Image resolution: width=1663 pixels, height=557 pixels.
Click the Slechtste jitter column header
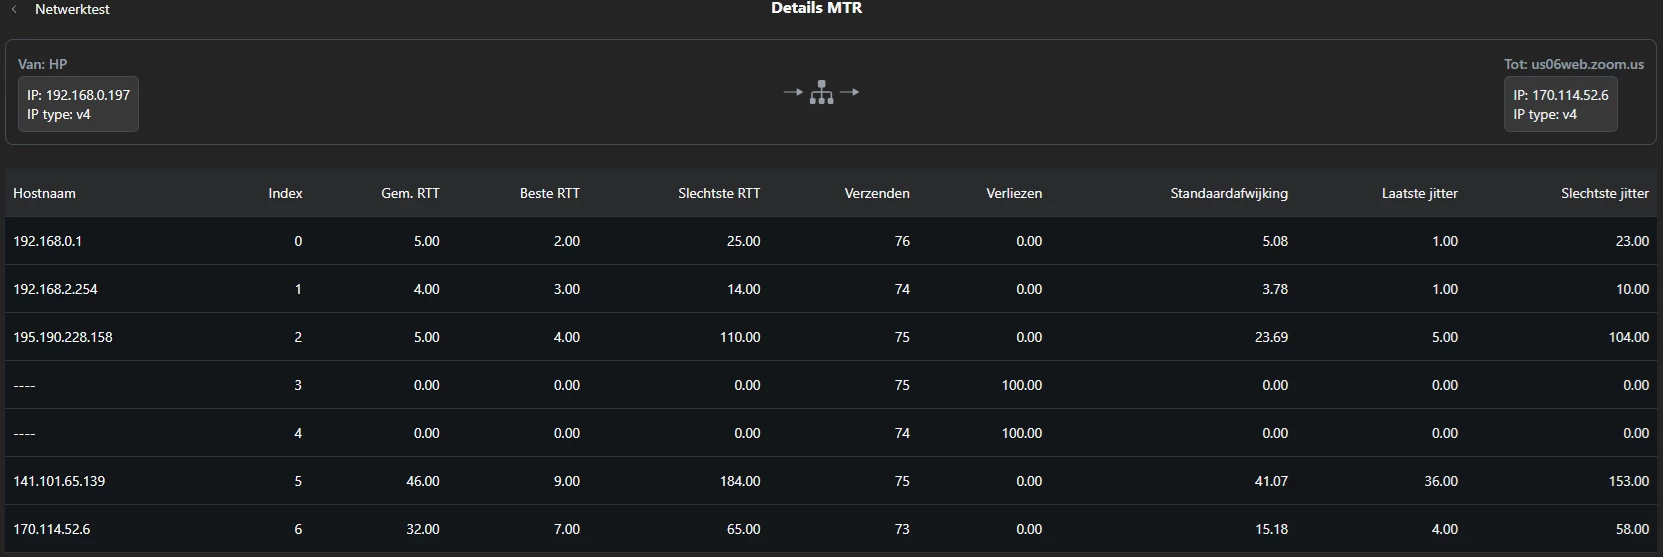[1605, 193]
